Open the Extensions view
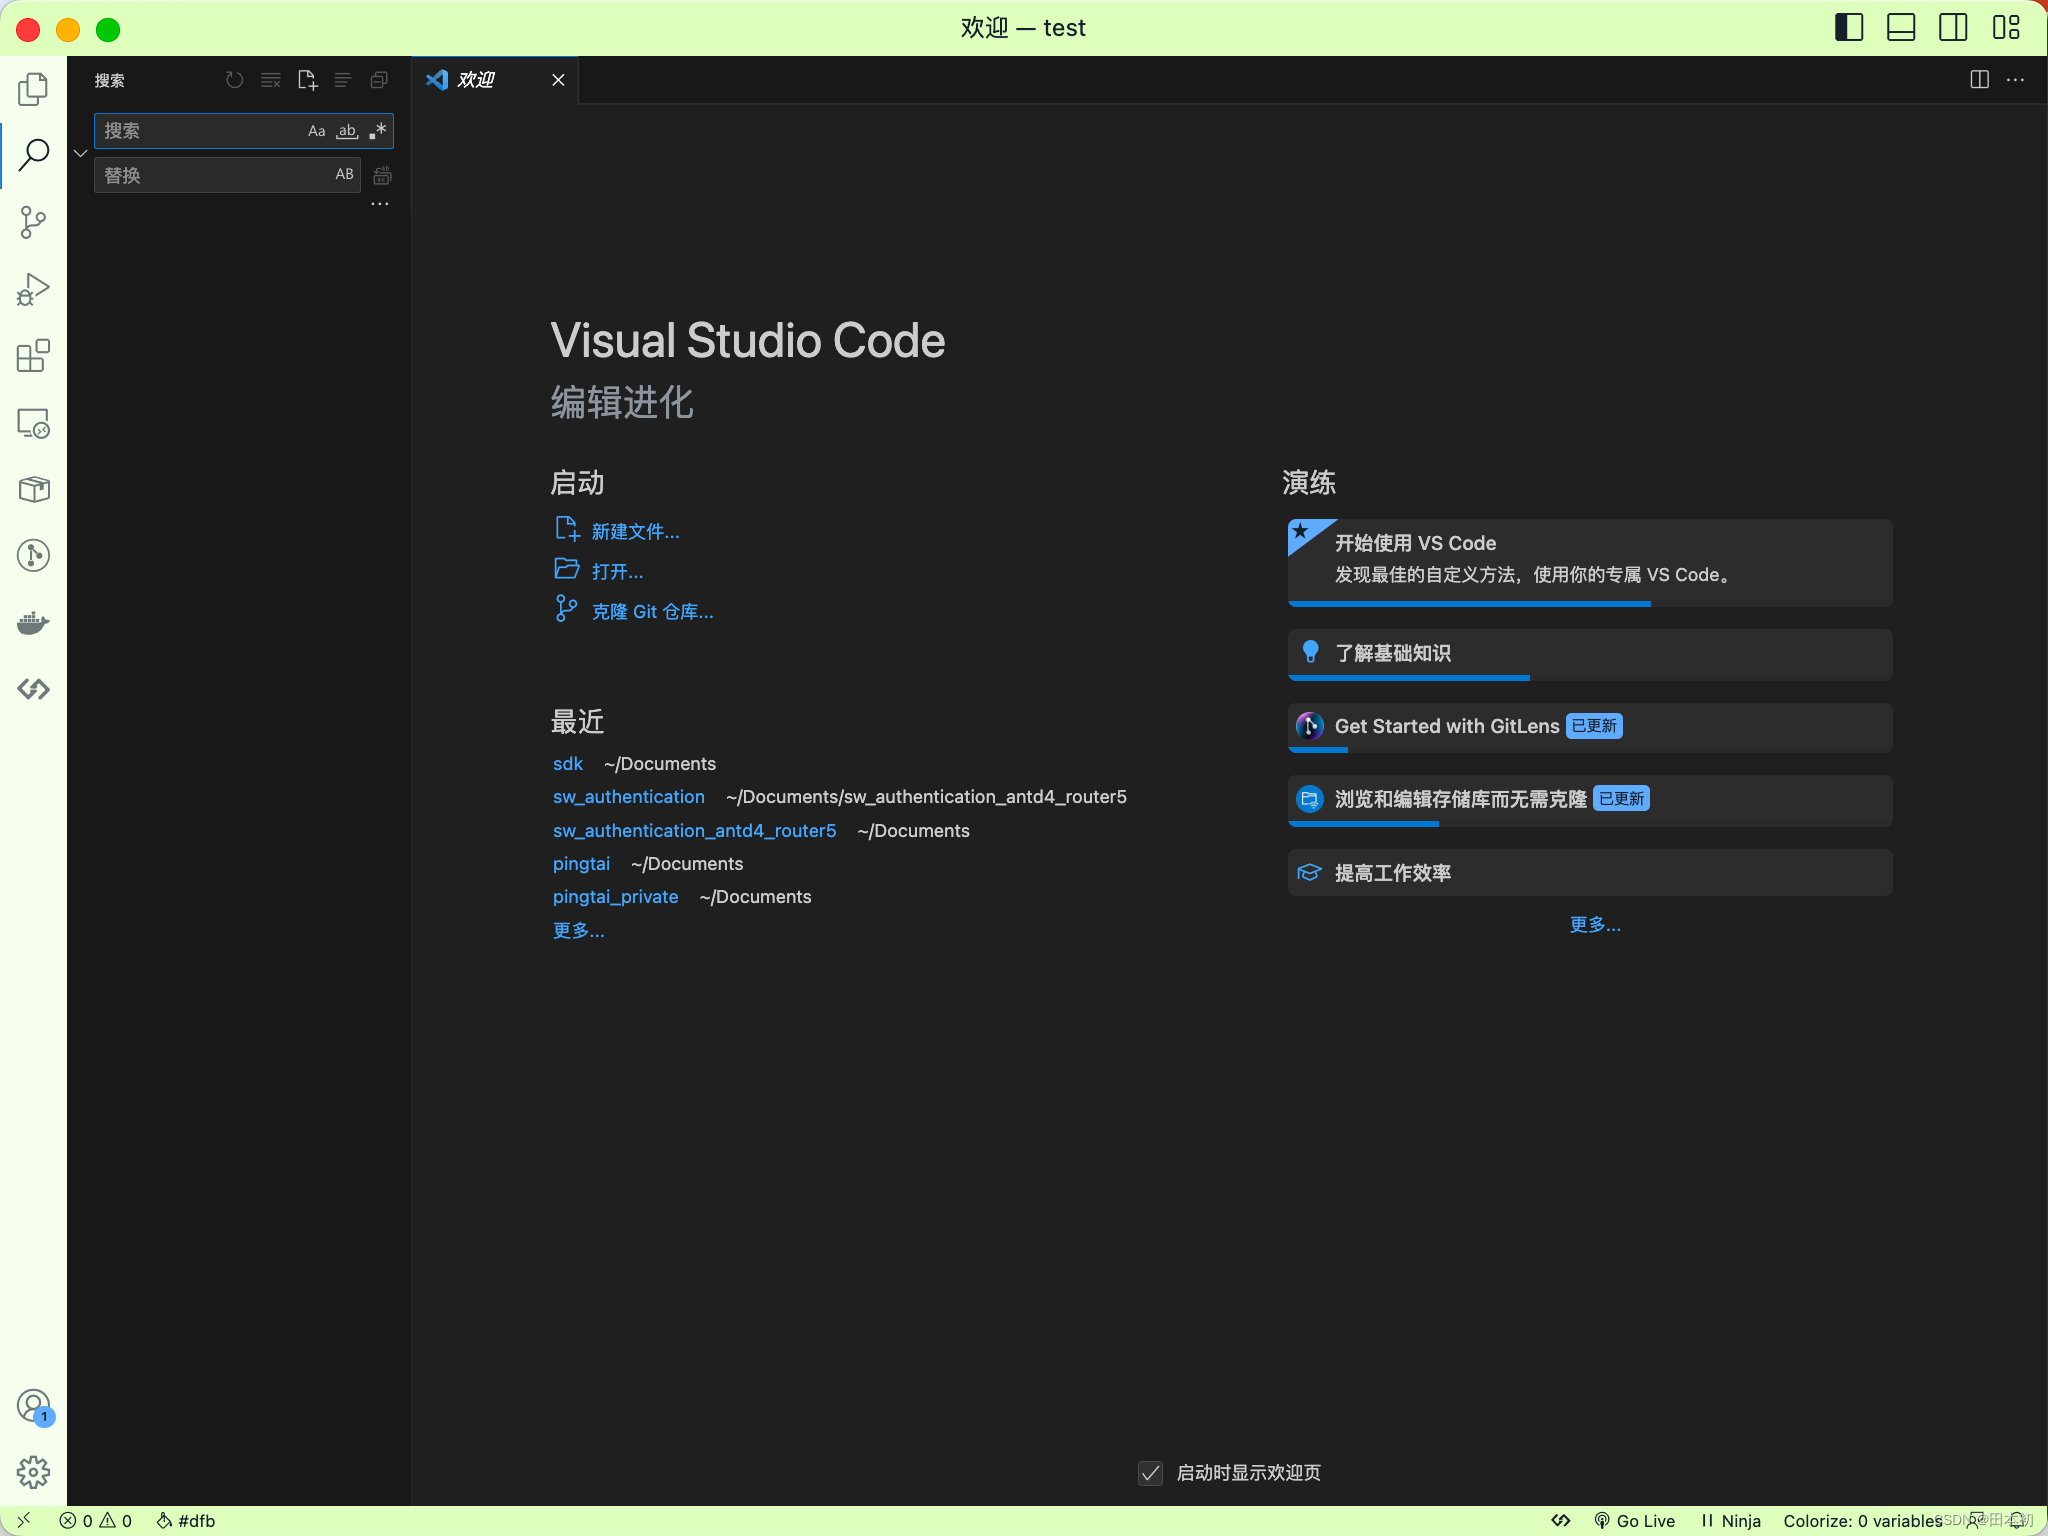The height and width of the screenshot is (1536, 2048). [x=33, y=356]
